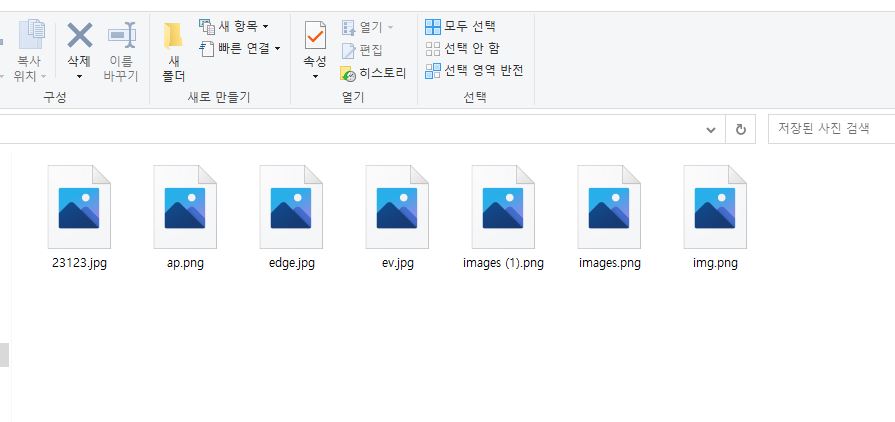This screenshot has height=422, width=895.
Task: Click the Copy to (복사 위치) icon
Action: pyautogui.click(x=31, y=34)
